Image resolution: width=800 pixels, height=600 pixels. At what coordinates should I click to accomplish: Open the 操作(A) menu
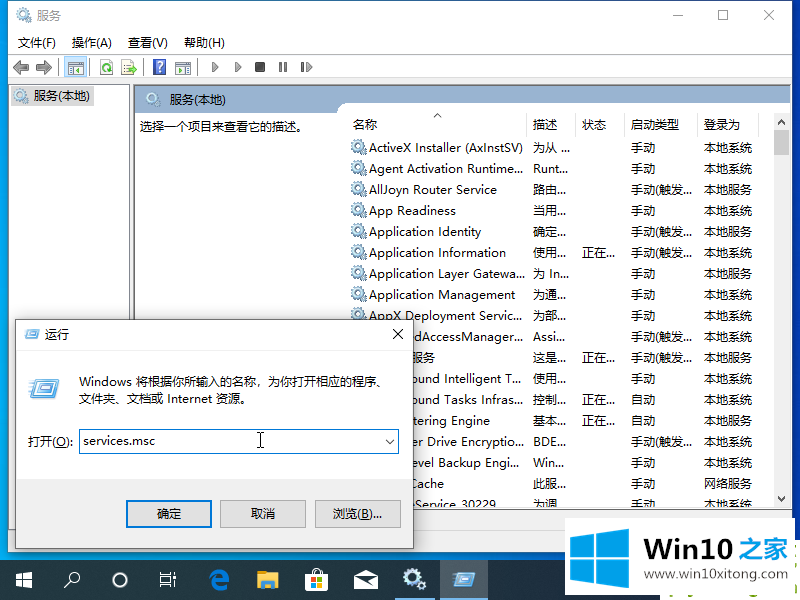pos(91,43)
